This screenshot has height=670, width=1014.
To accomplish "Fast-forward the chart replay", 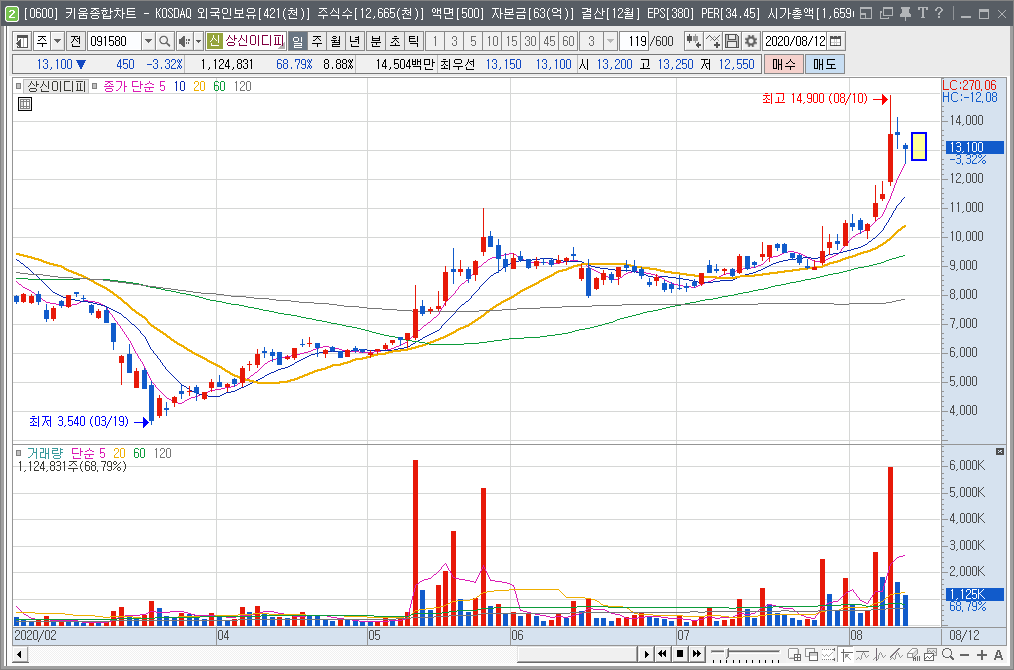I will point(696,654).
